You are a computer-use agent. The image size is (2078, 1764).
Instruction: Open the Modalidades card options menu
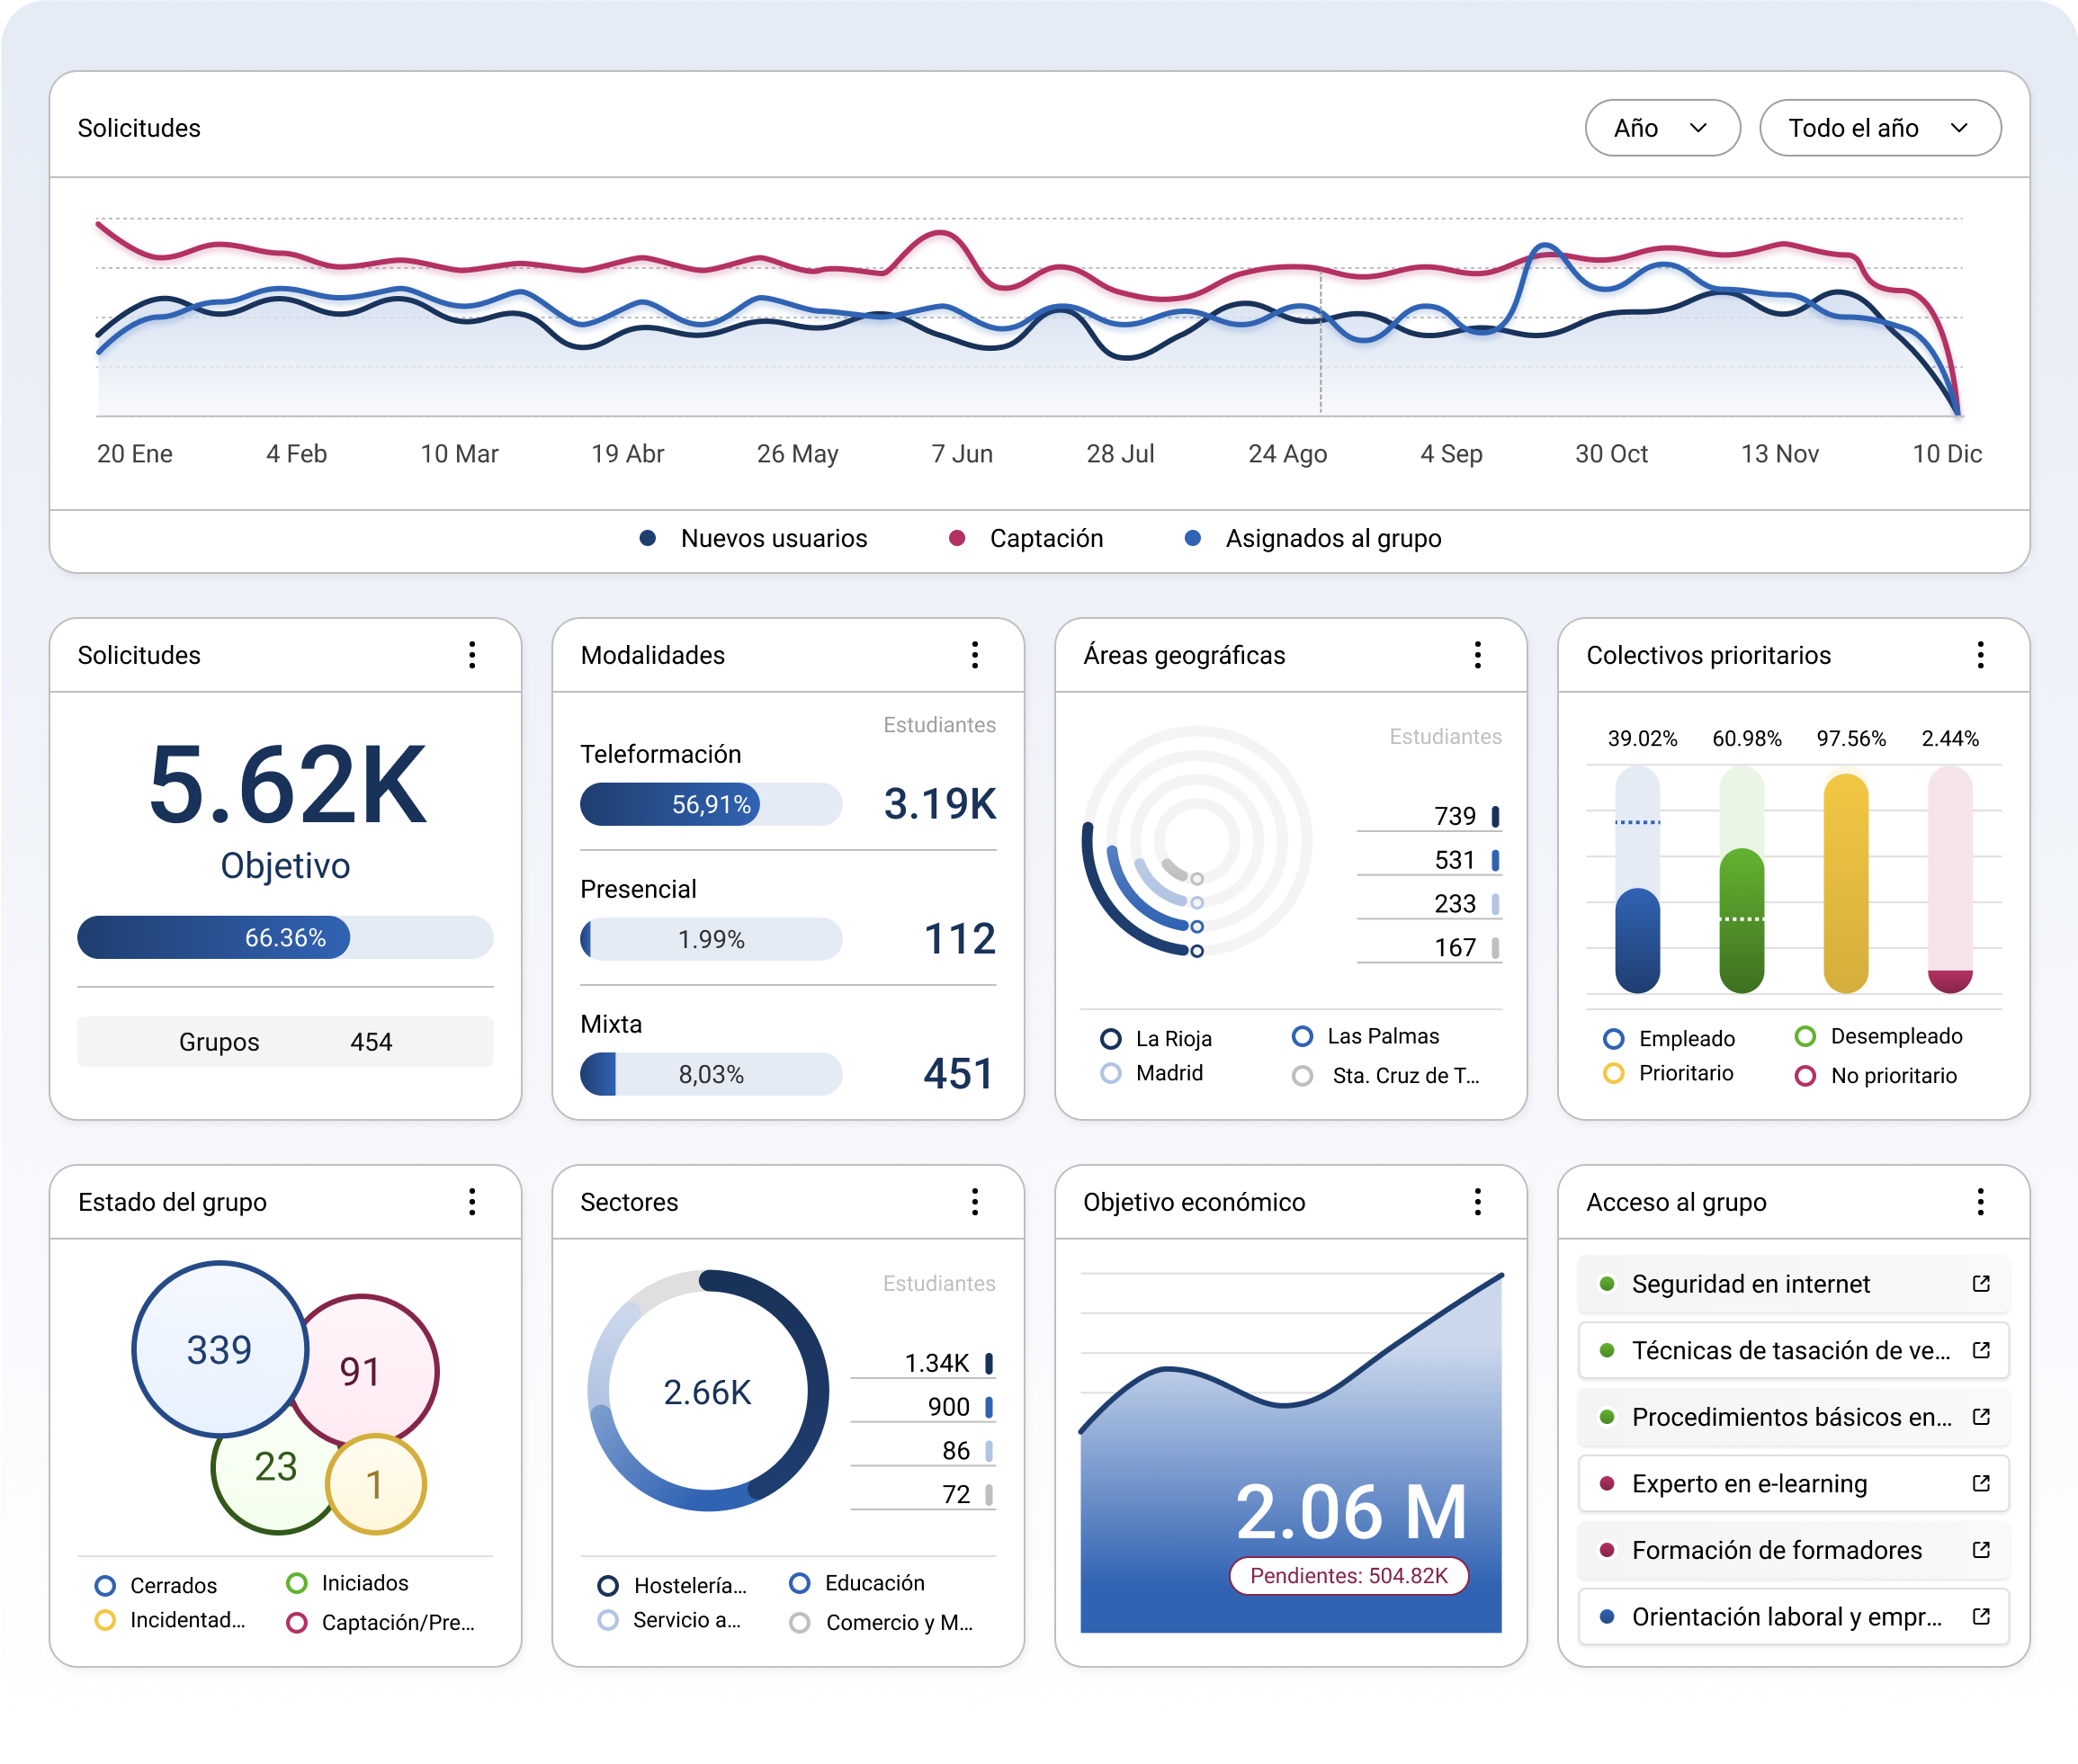coord(975,655)
